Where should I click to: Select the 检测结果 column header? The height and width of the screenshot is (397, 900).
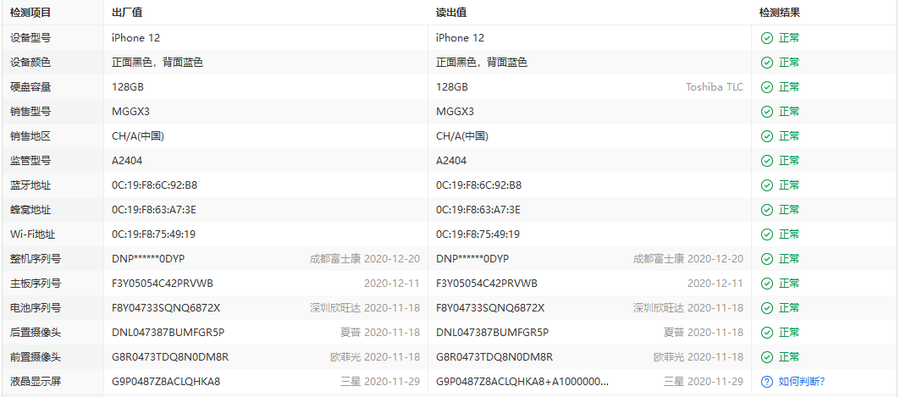pos(779,13)
